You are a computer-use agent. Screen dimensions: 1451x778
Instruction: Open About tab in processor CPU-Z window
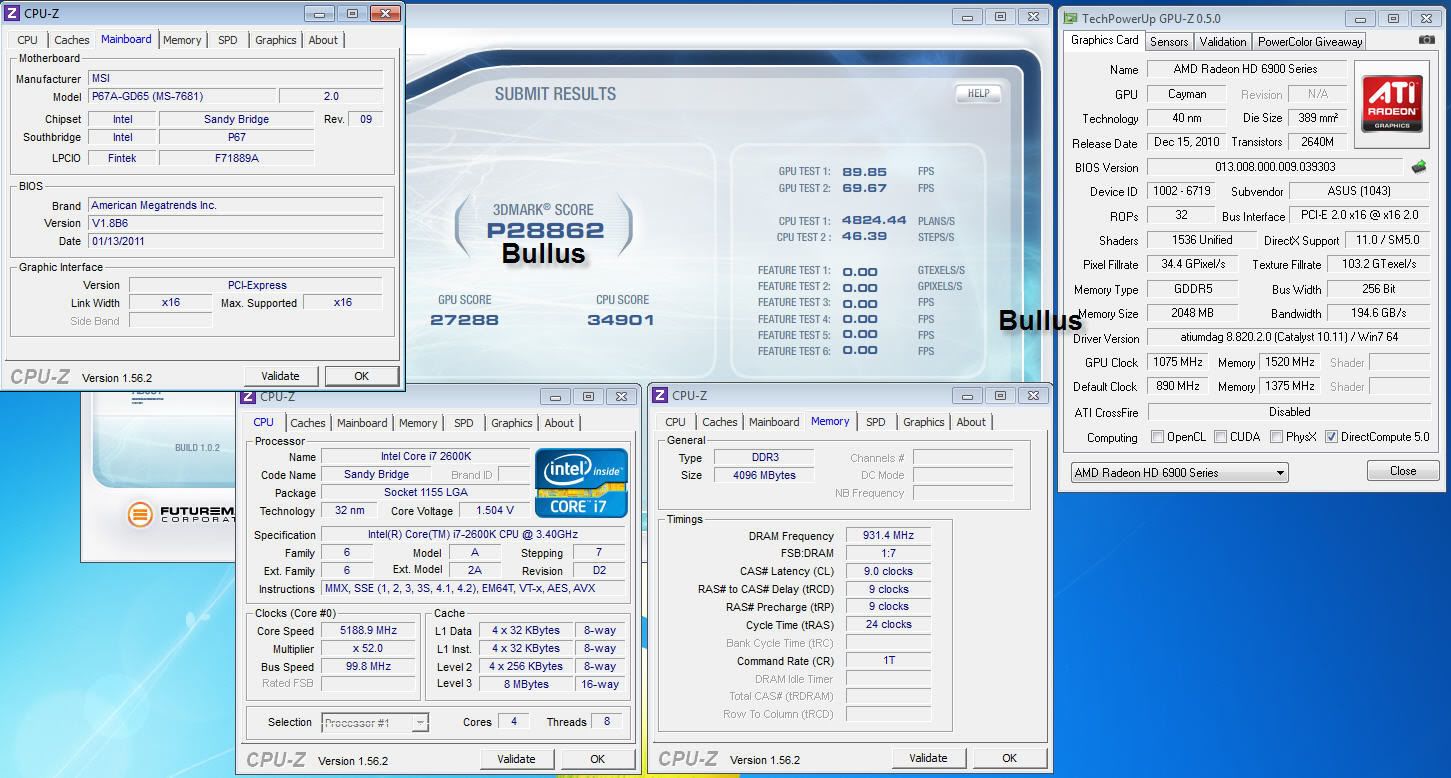559,423
